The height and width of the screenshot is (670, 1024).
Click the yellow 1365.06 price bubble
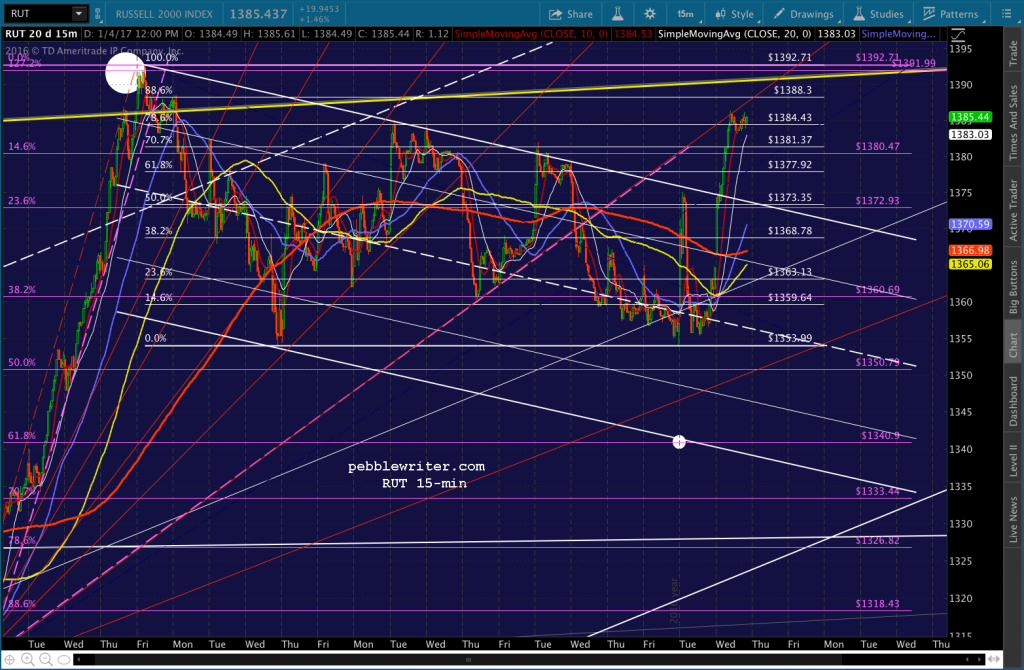click(x=970, y=264)
